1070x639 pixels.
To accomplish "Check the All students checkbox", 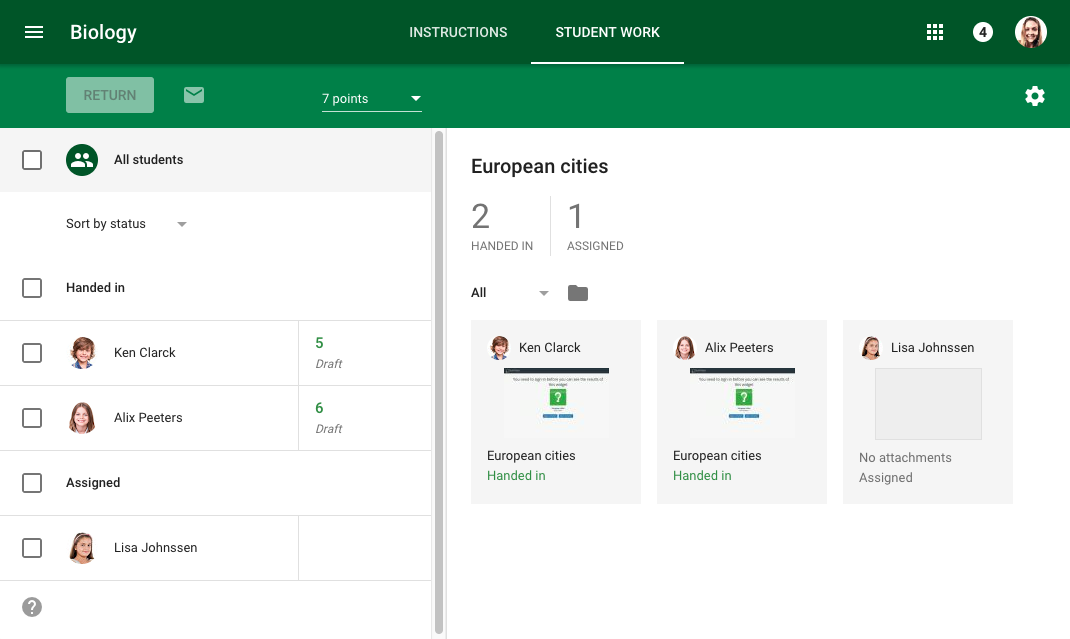I will click(x=32, y=160).
